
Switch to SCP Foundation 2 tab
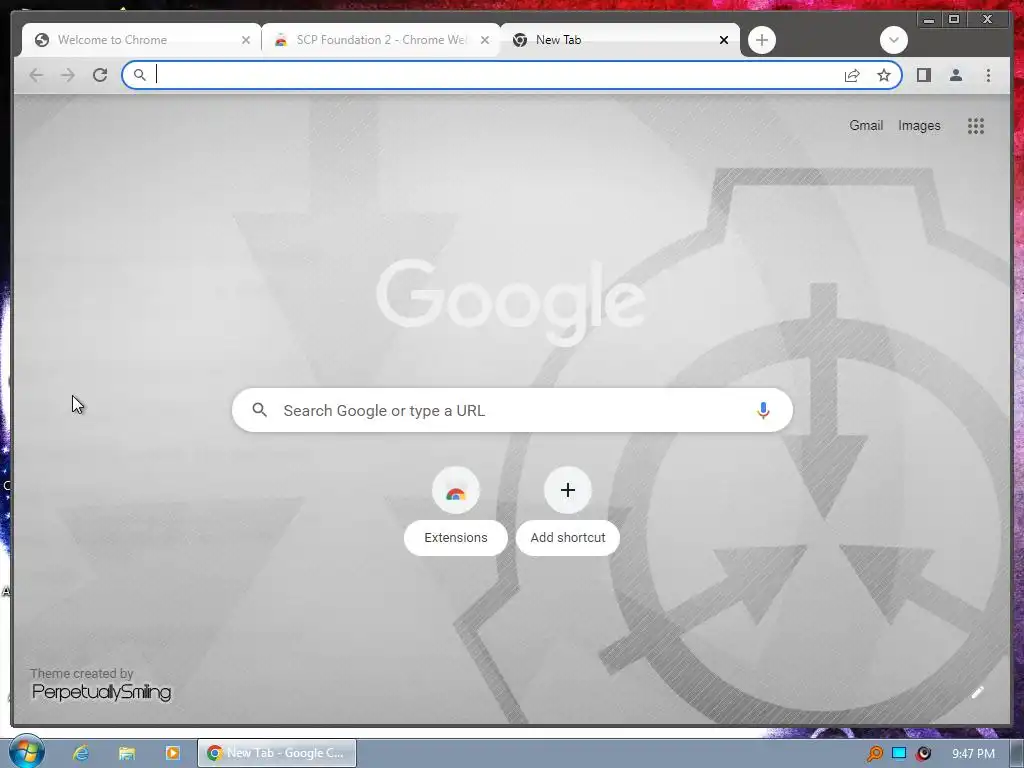tap(381, 40)
